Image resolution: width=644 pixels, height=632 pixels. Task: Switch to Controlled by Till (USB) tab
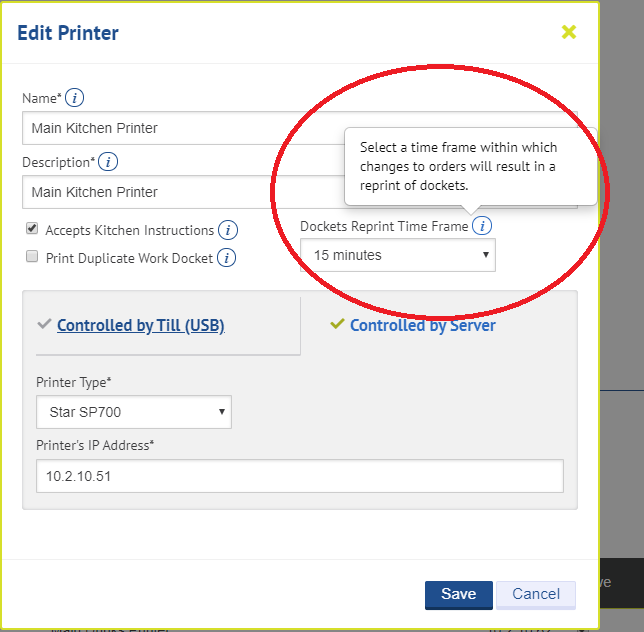click(x=140, y=325)
